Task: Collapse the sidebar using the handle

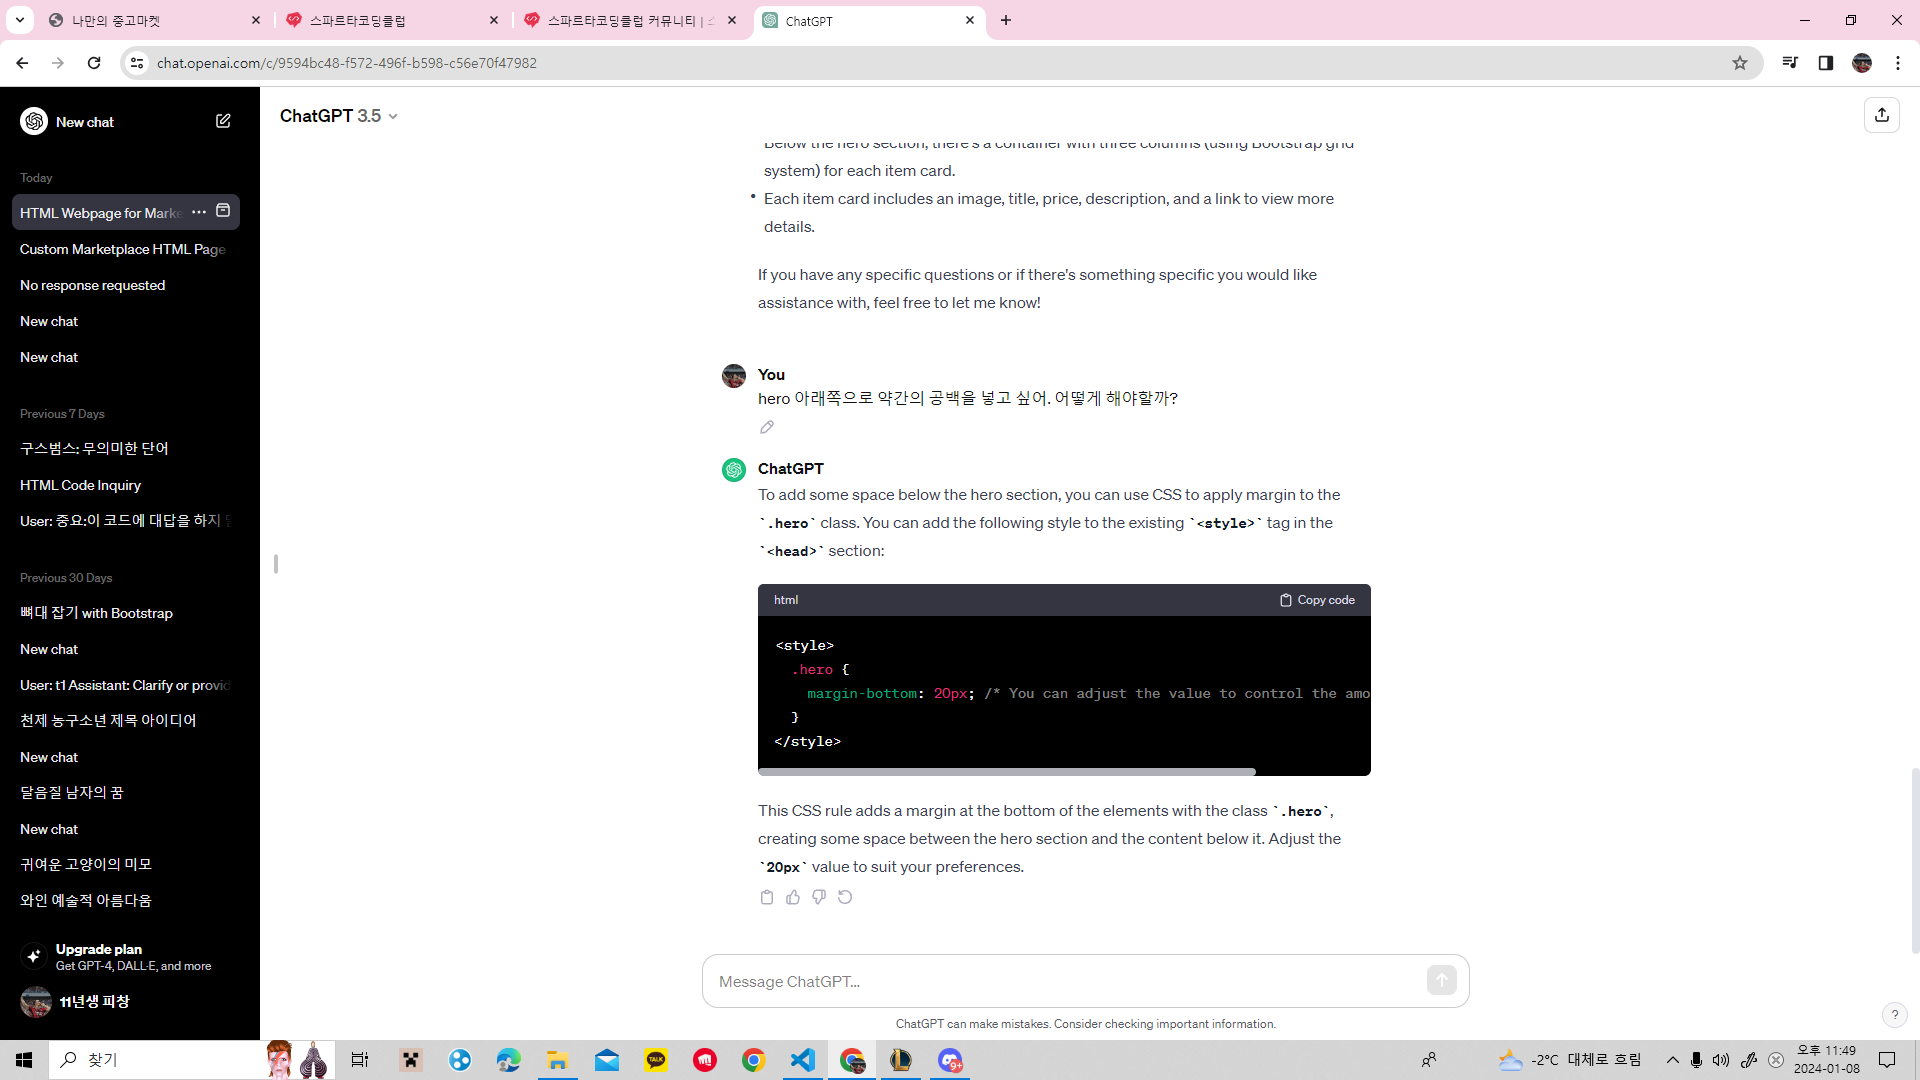Action: coord(276,564)
